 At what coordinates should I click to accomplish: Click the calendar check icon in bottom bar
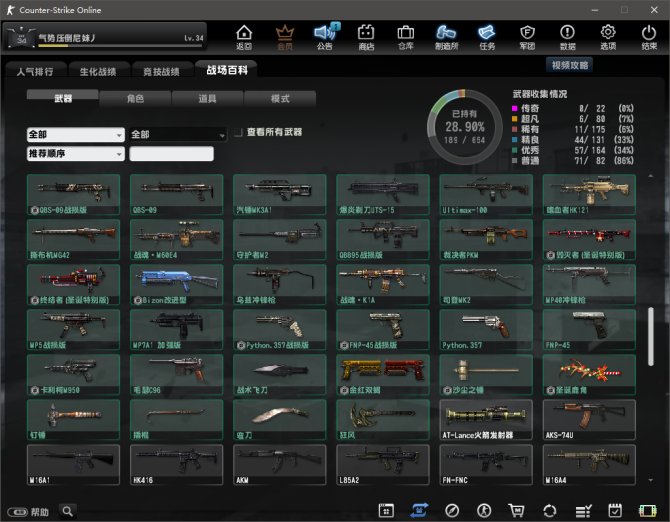(615, 510)
